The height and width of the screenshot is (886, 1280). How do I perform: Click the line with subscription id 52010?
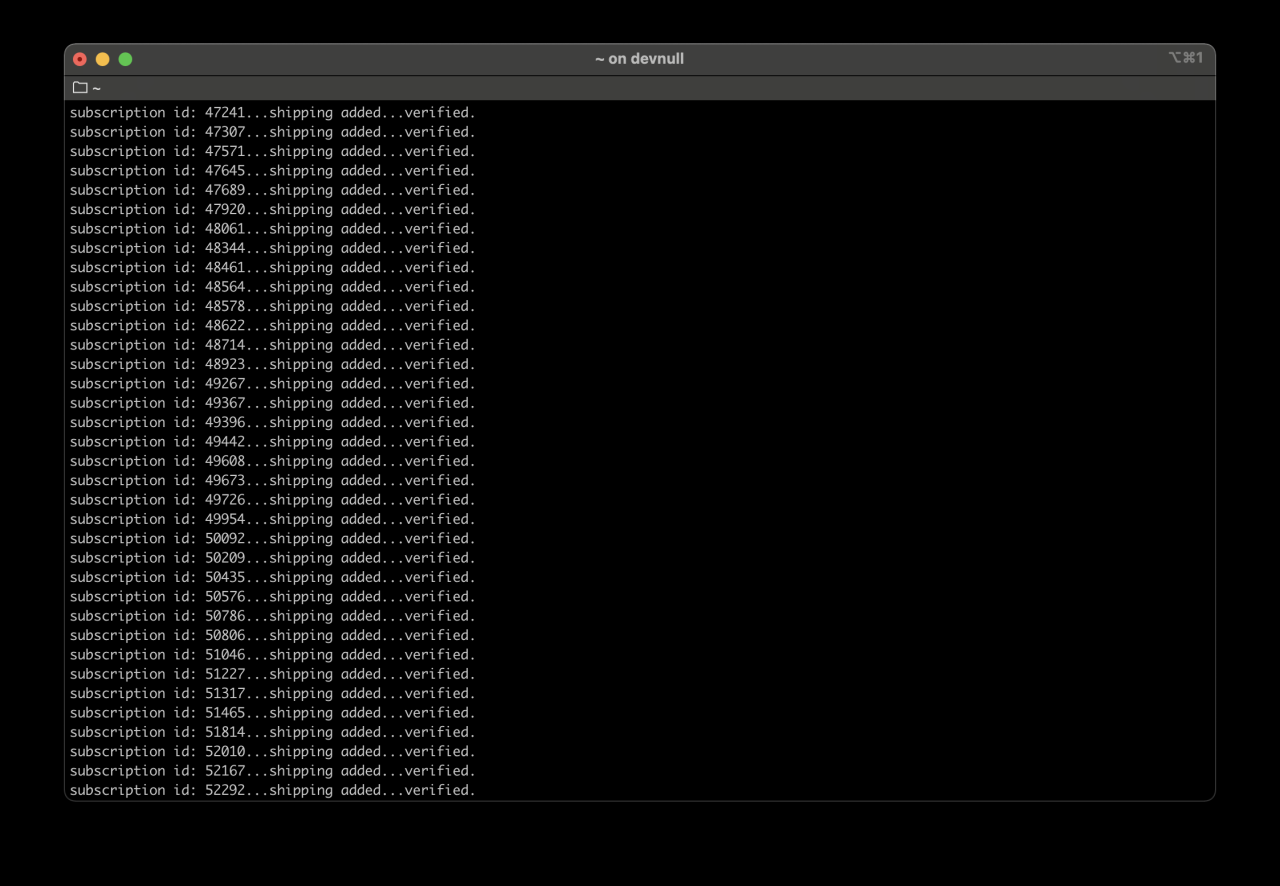(273, 751)
